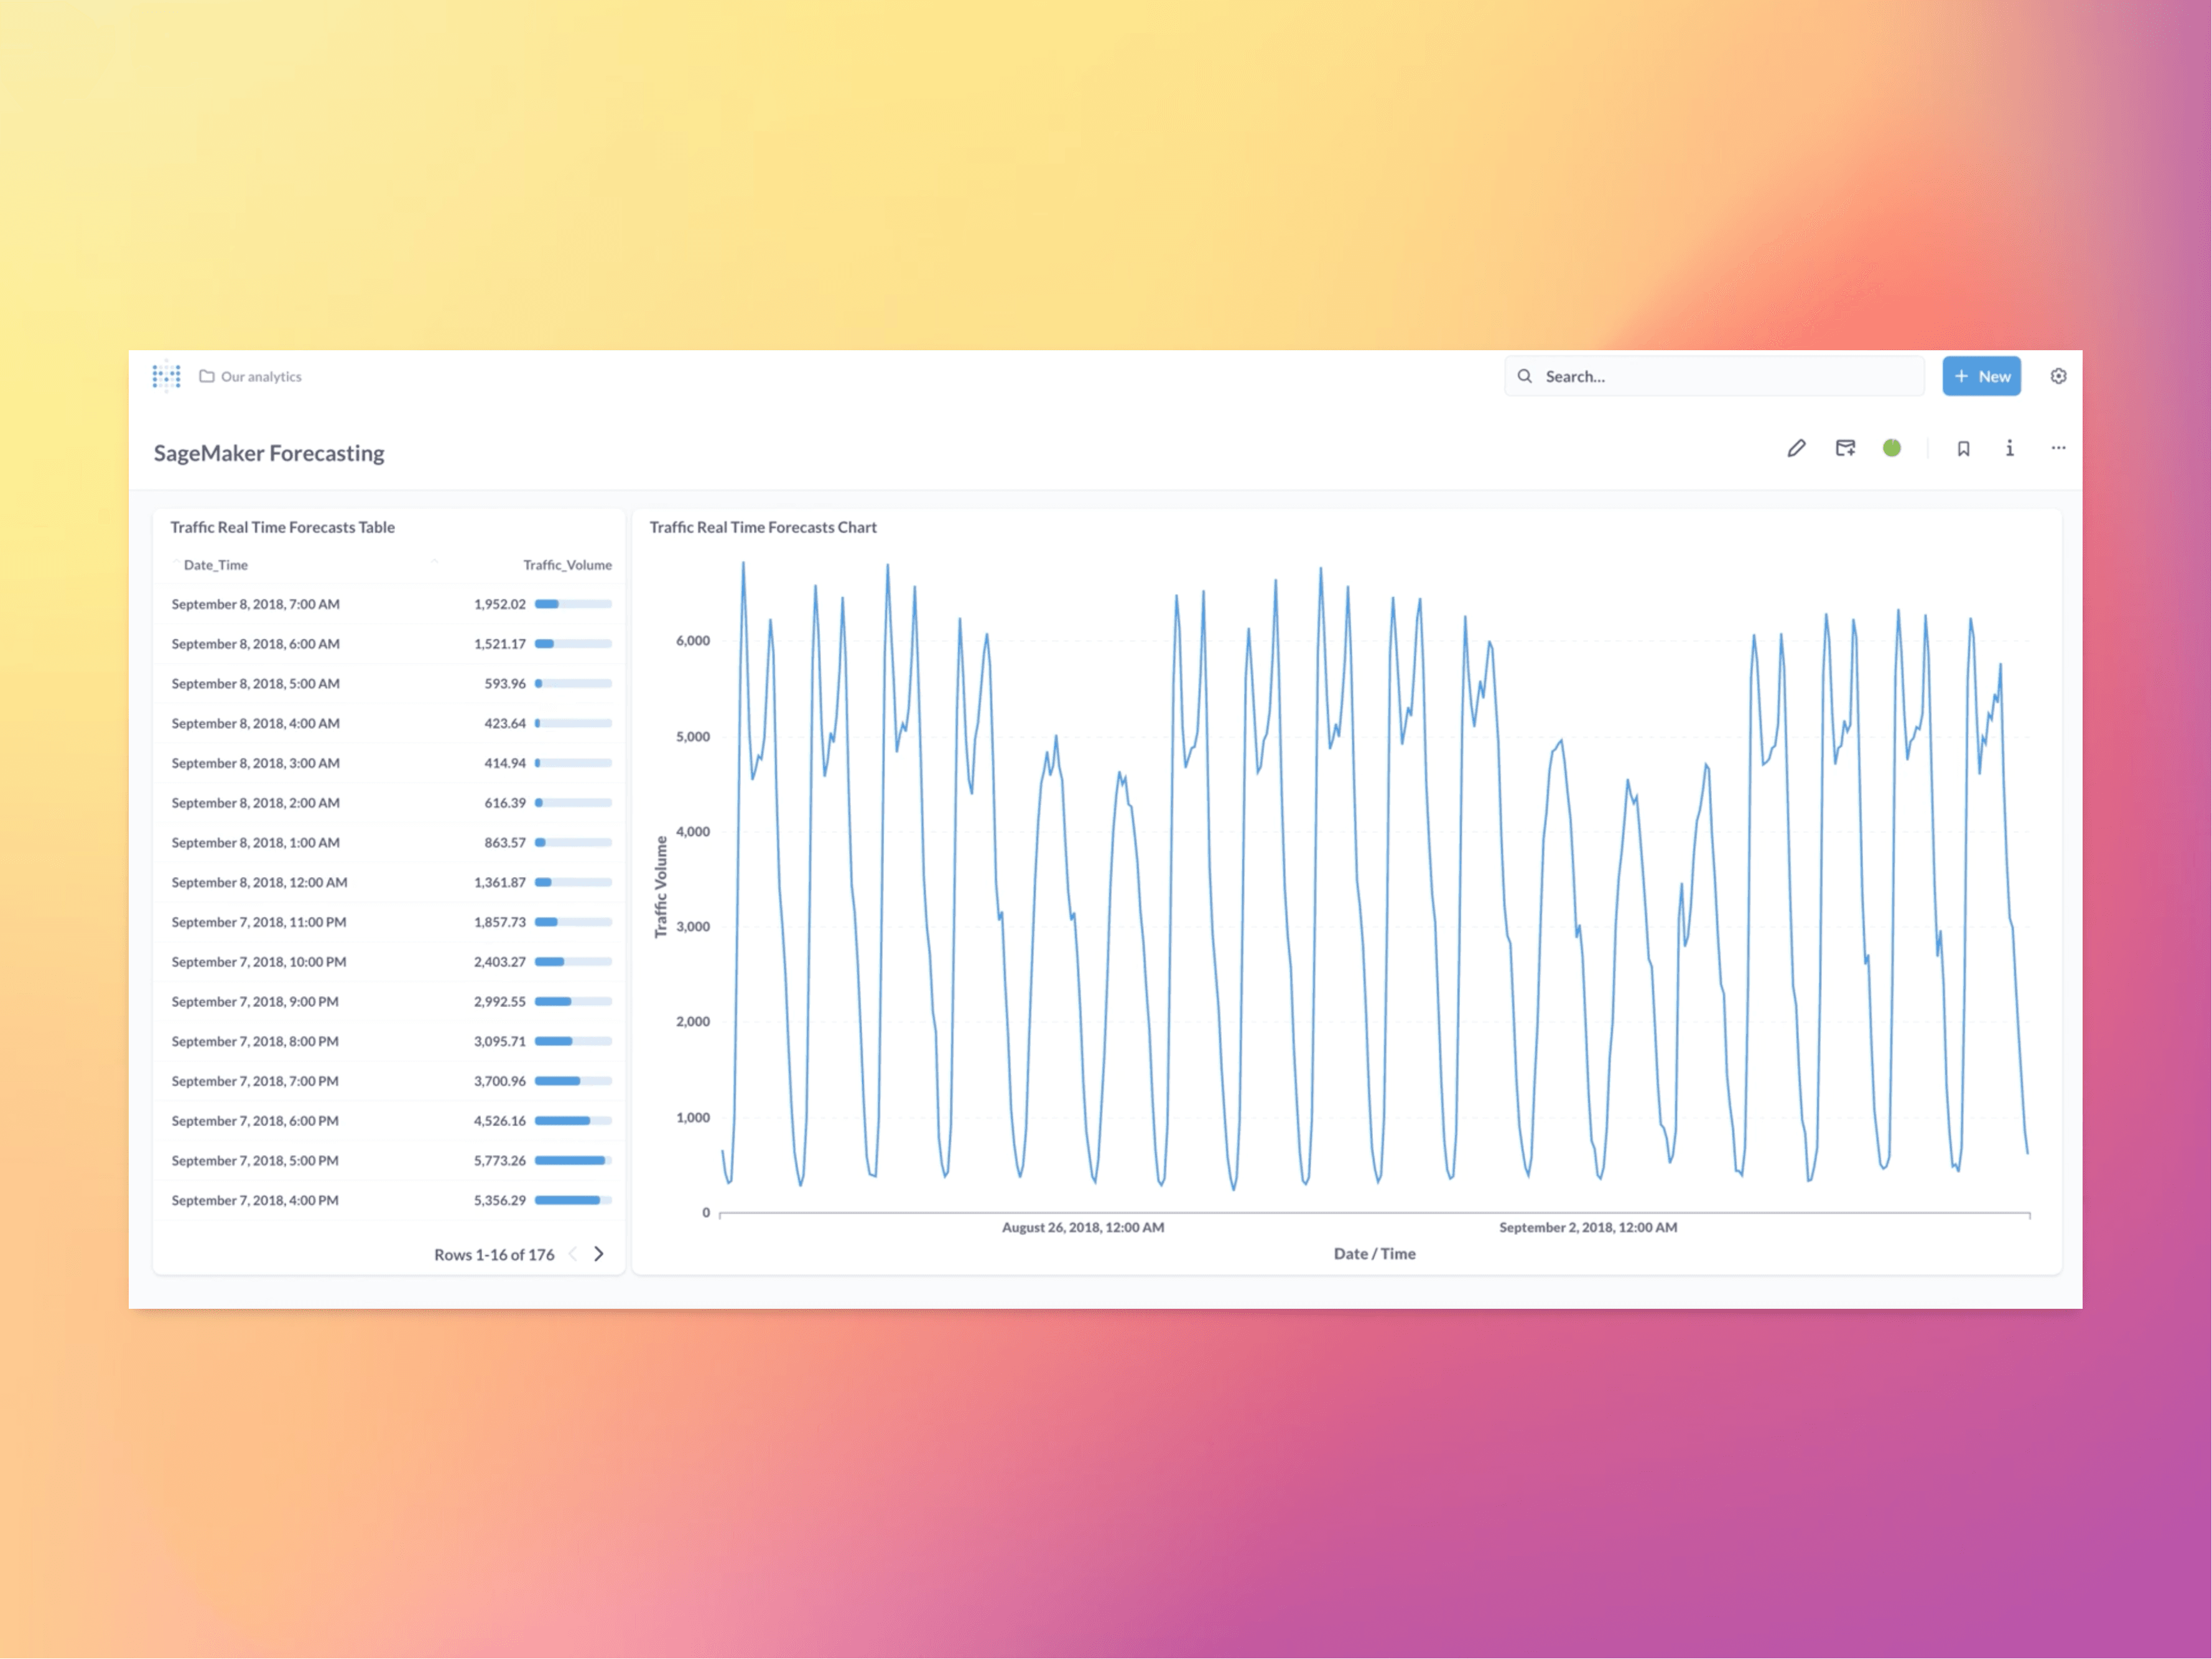Viewport: 2212px width, 1659px height.
Task: Click the September 2, 2018 axis label
Action: (1588, 1227)
